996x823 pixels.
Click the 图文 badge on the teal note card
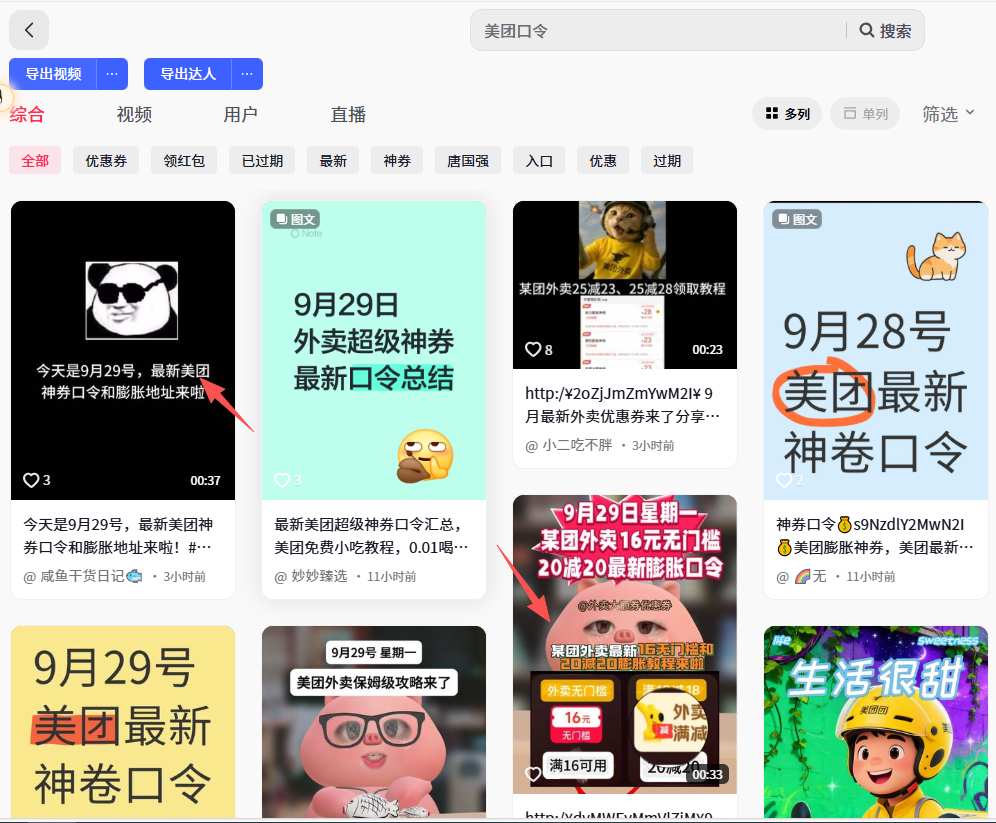click(x=297, y=219)
